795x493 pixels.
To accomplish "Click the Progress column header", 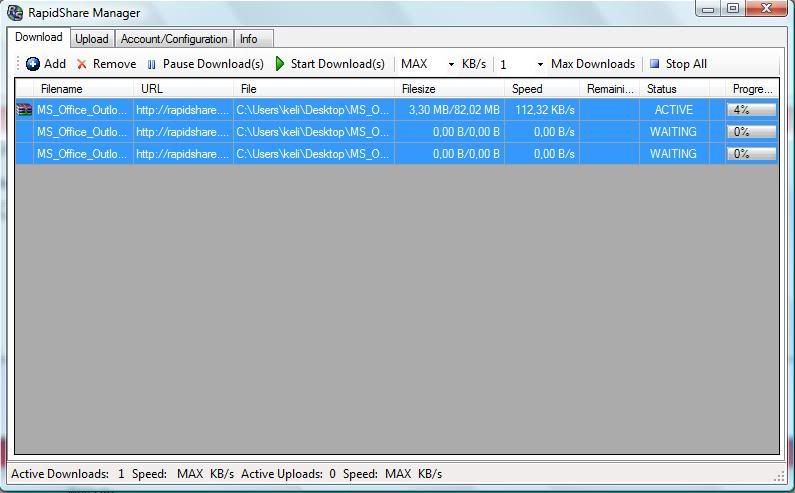I will pyautogui.click(x=752, y=89).
